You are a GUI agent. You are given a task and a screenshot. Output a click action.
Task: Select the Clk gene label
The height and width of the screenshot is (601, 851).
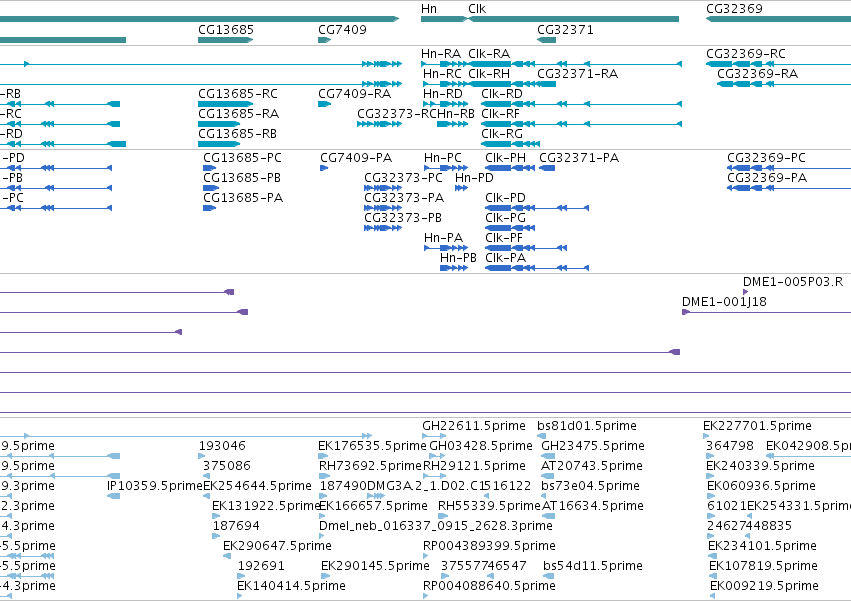[477, 9]
